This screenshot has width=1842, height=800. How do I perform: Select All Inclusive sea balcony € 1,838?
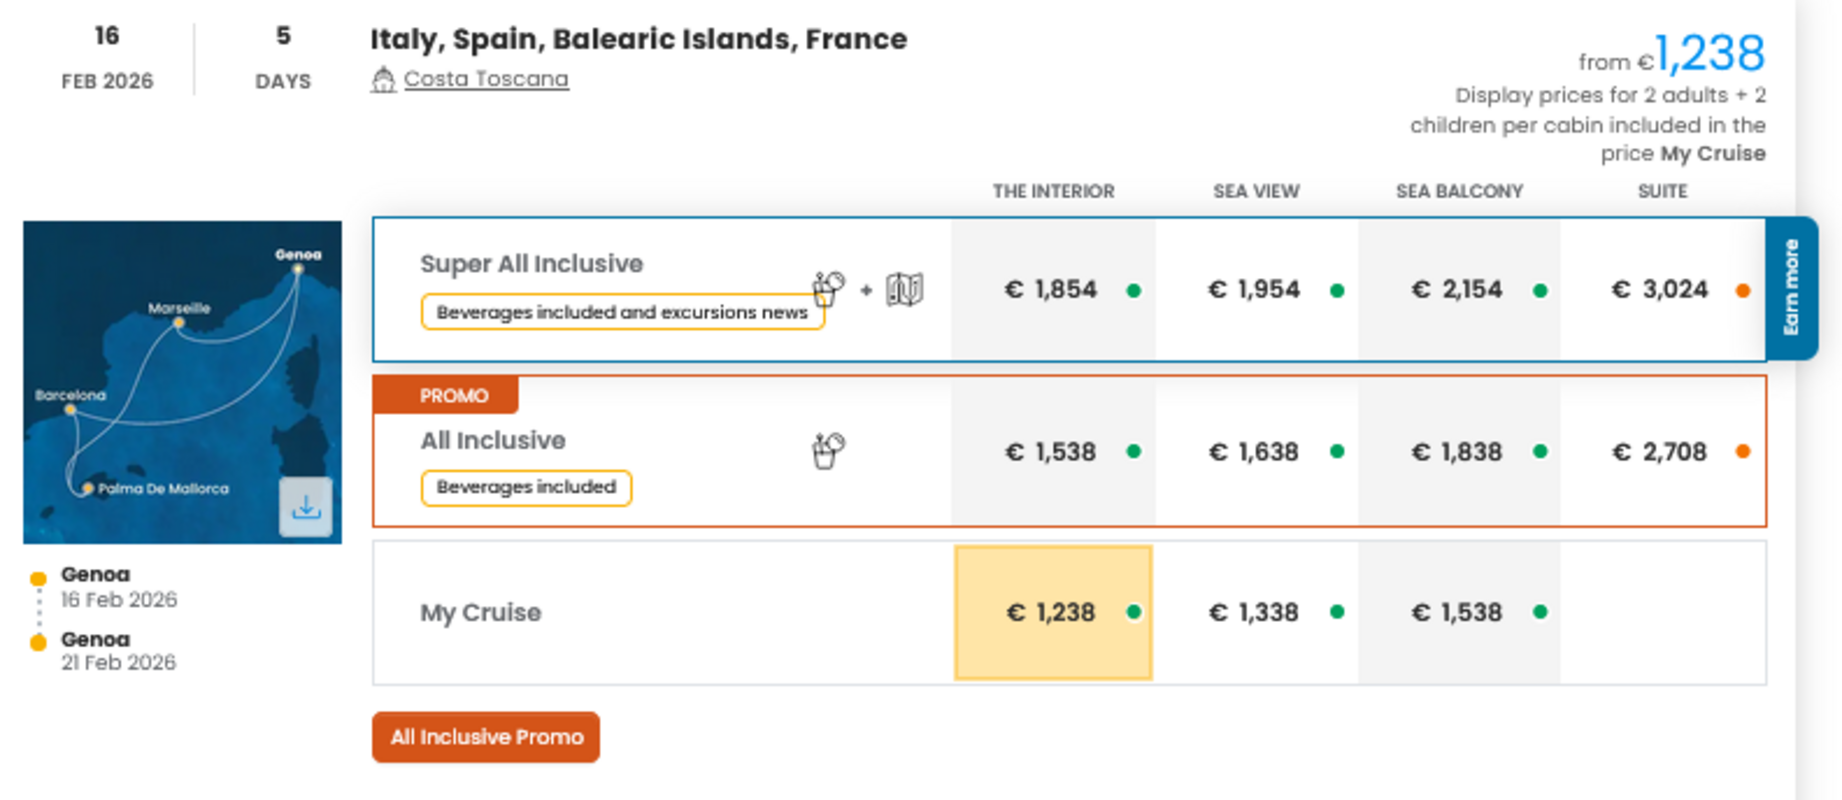pos(1457,452)
